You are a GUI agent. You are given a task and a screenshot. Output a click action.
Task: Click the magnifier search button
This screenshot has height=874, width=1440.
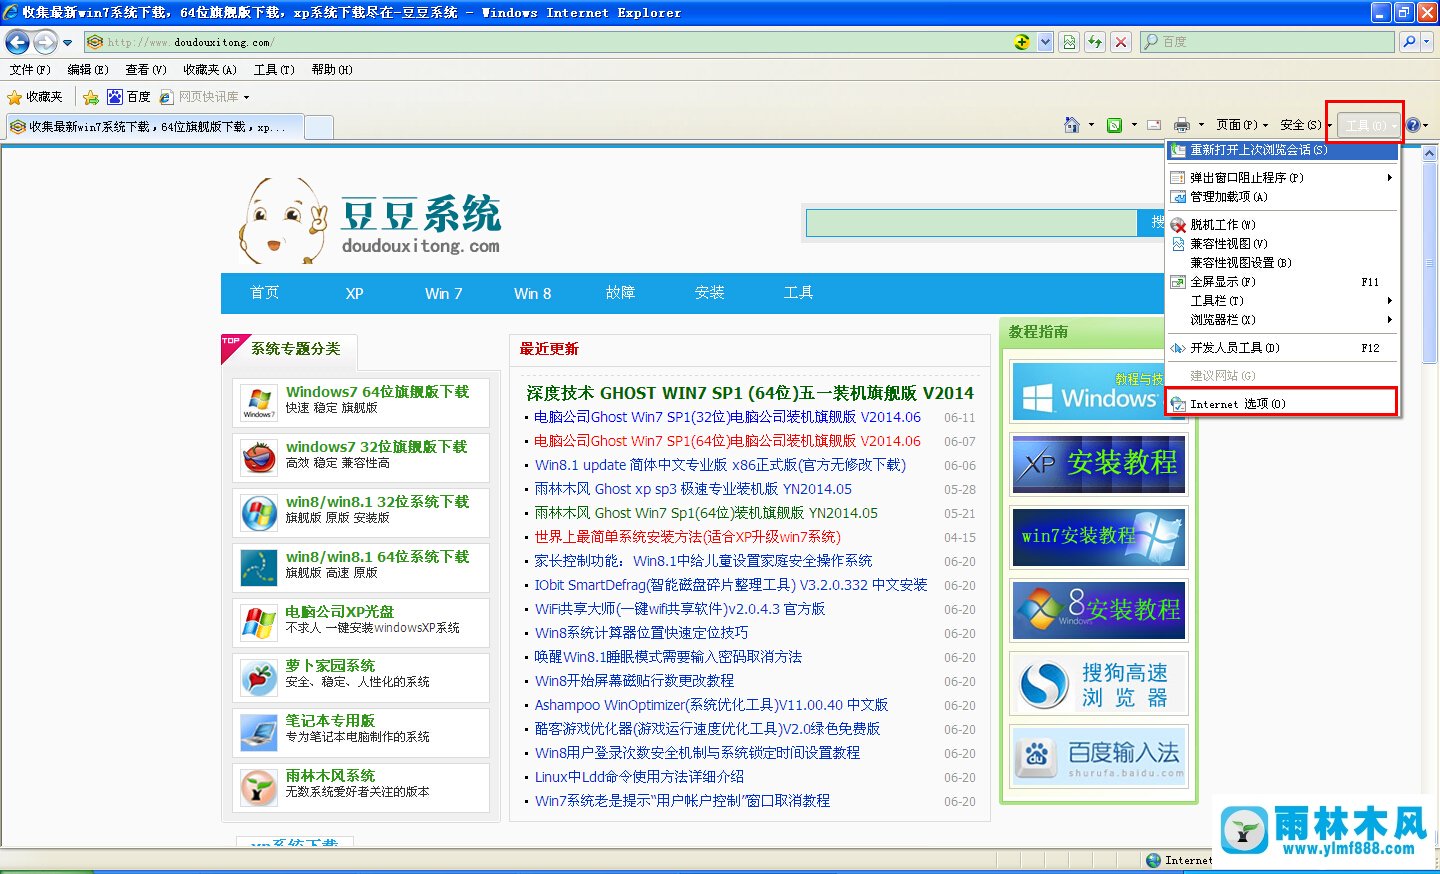tap(1409, 42)
